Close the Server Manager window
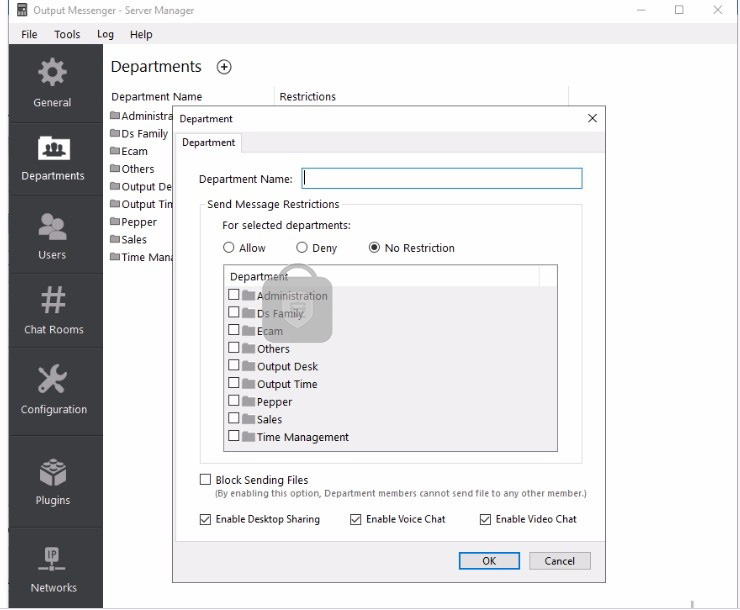740x610 pixels. pos(718,10)
